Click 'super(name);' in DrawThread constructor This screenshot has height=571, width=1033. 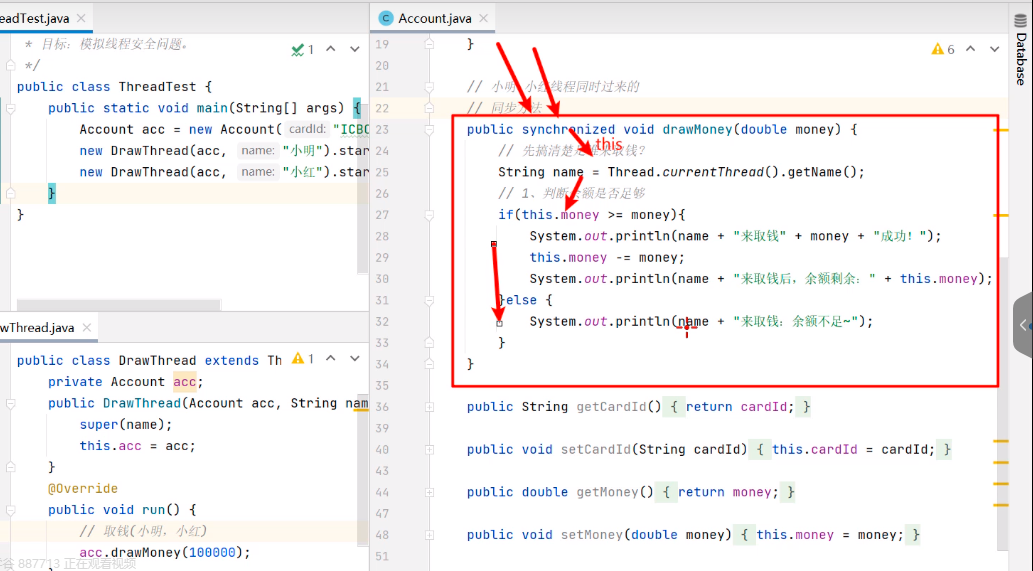(x=126, y=425)
